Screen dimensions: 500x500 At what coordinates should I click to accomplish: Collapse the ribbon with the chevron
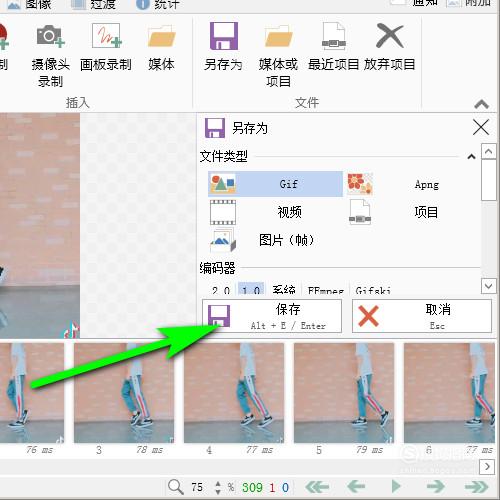tap(481, 105)
